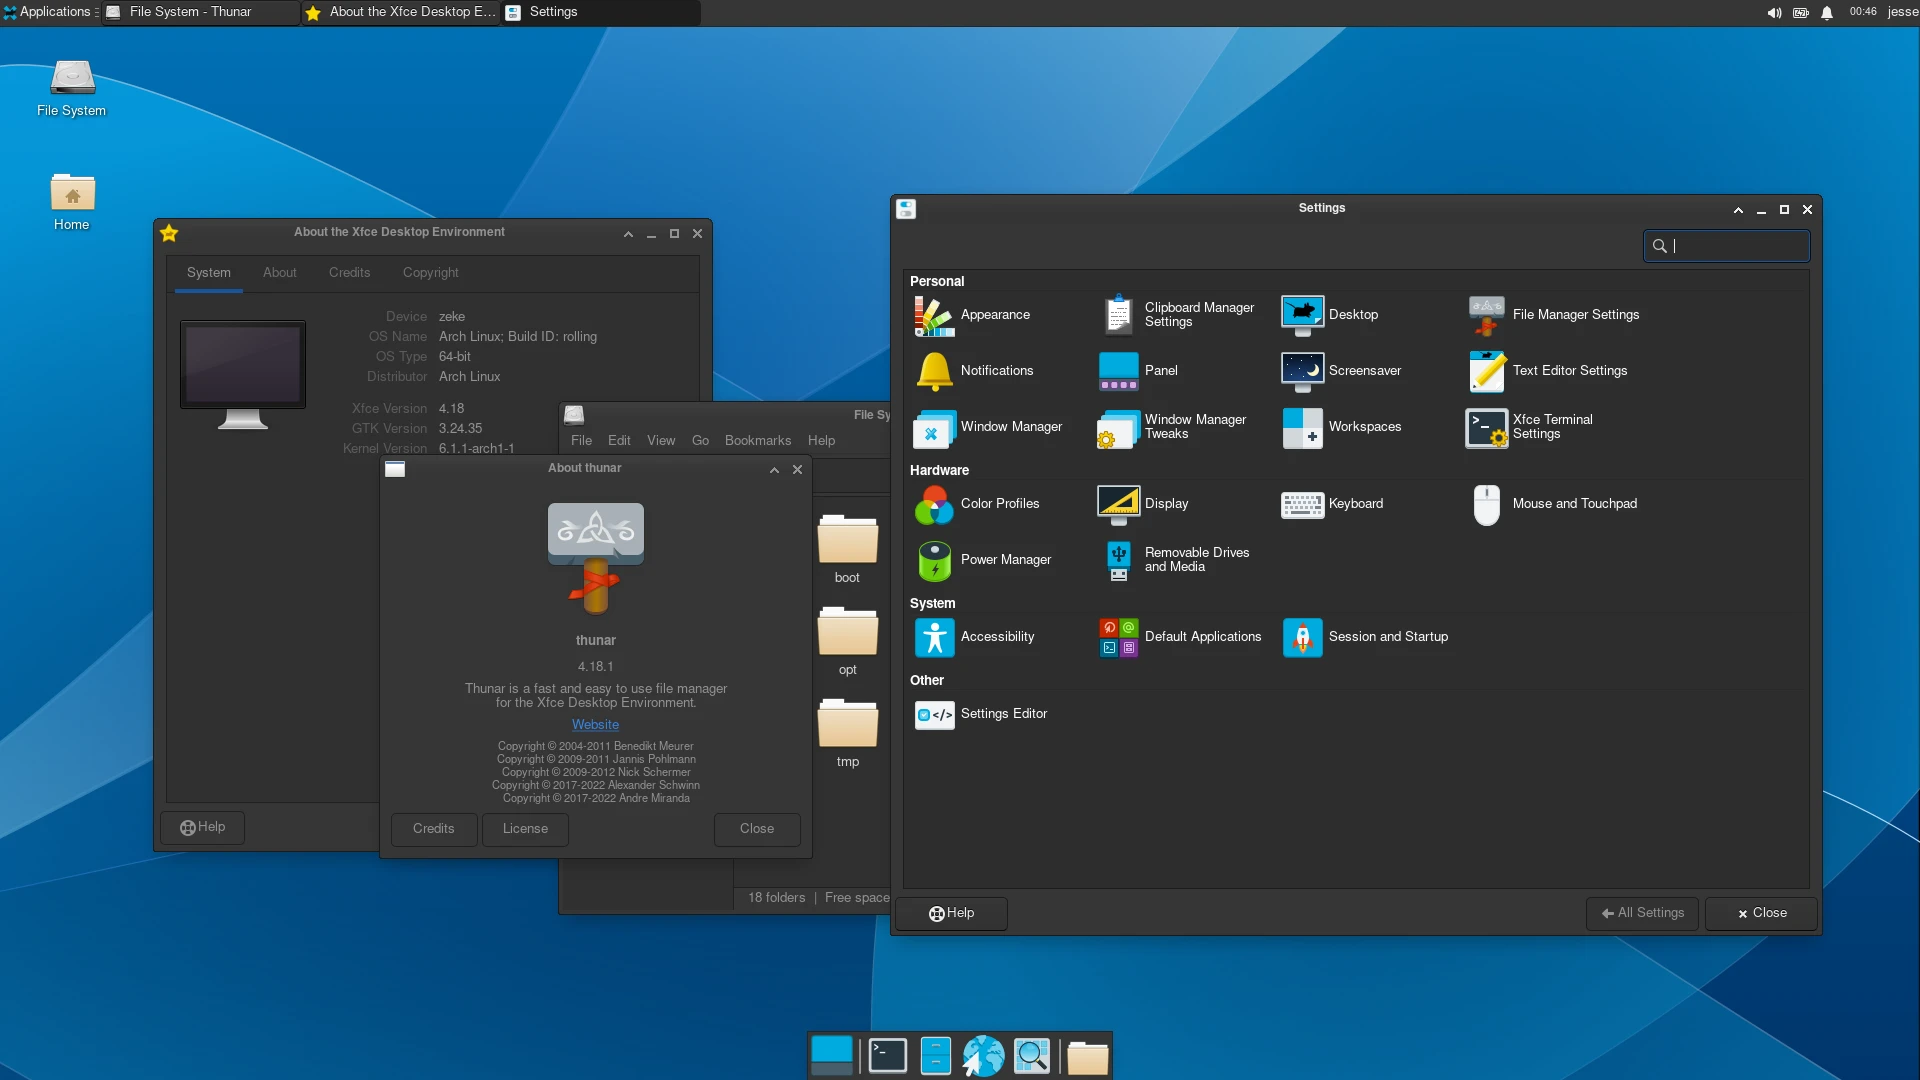Open Power Manager settings

(1006, 560)
